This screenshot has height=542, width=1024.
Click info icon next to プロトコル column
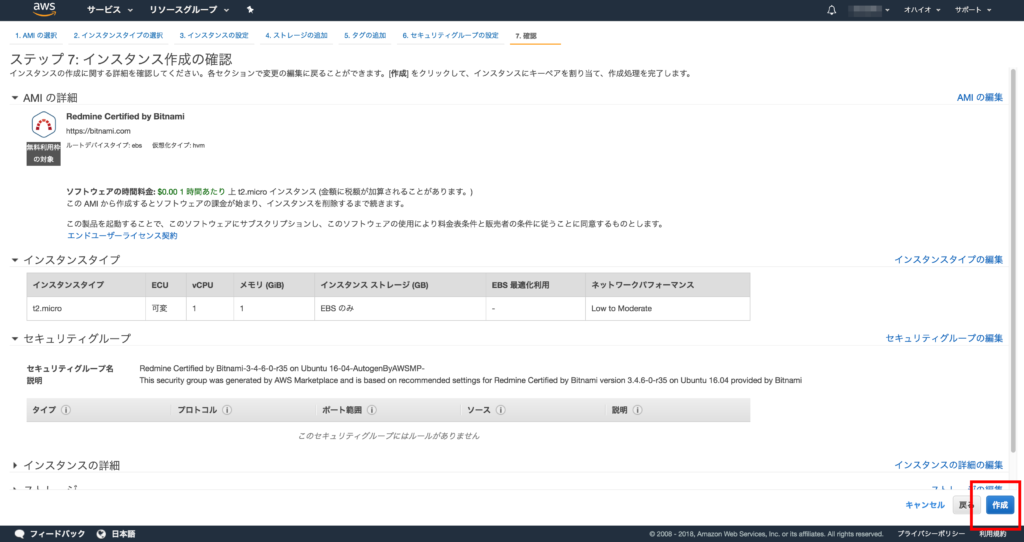[227, 410]
